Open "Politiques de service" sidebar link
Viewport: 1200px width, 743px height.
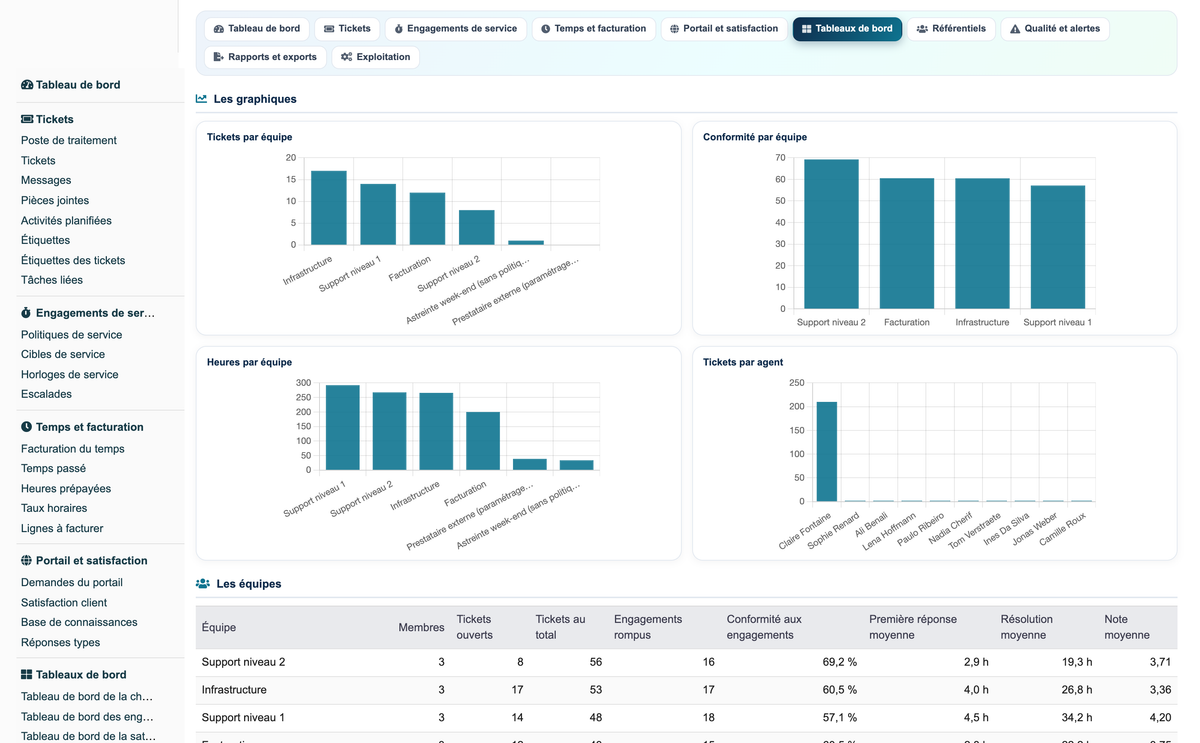point(71,335)
